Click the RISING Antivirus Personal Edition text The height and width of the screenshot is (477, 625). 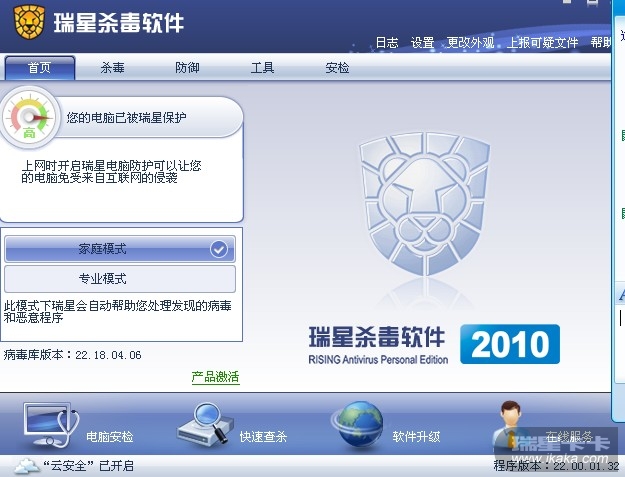(x=378, y=359)
